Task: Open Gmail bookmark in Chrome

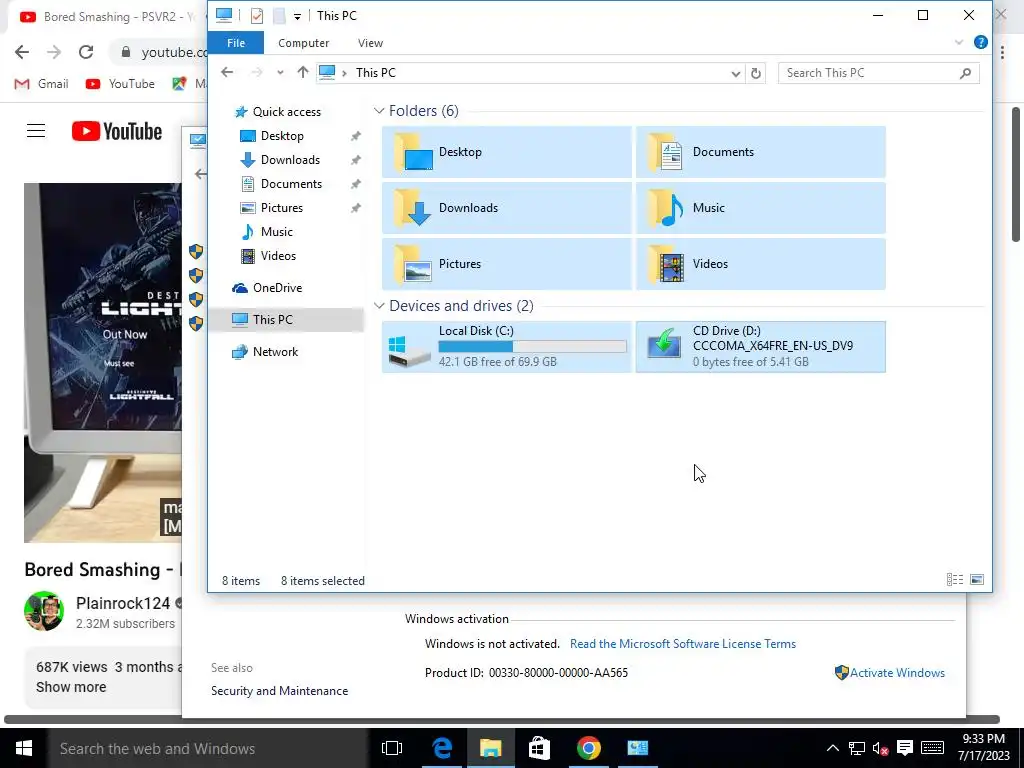Action: (x=41, y=84)
